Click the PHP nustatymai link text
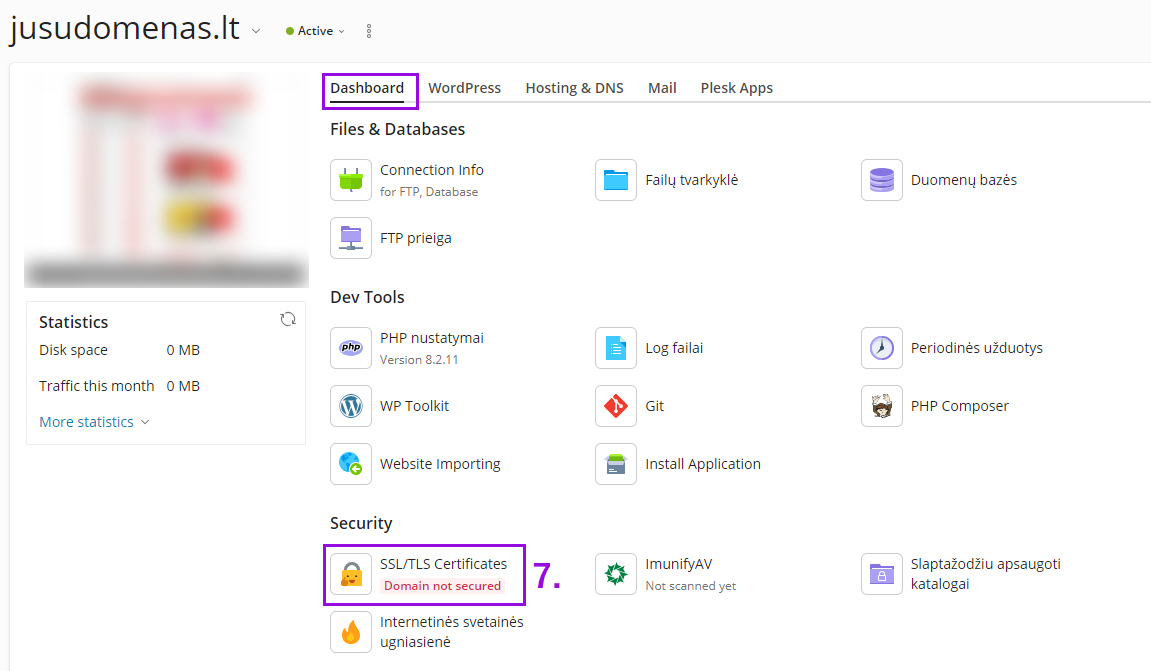 [x=432, y=338]
